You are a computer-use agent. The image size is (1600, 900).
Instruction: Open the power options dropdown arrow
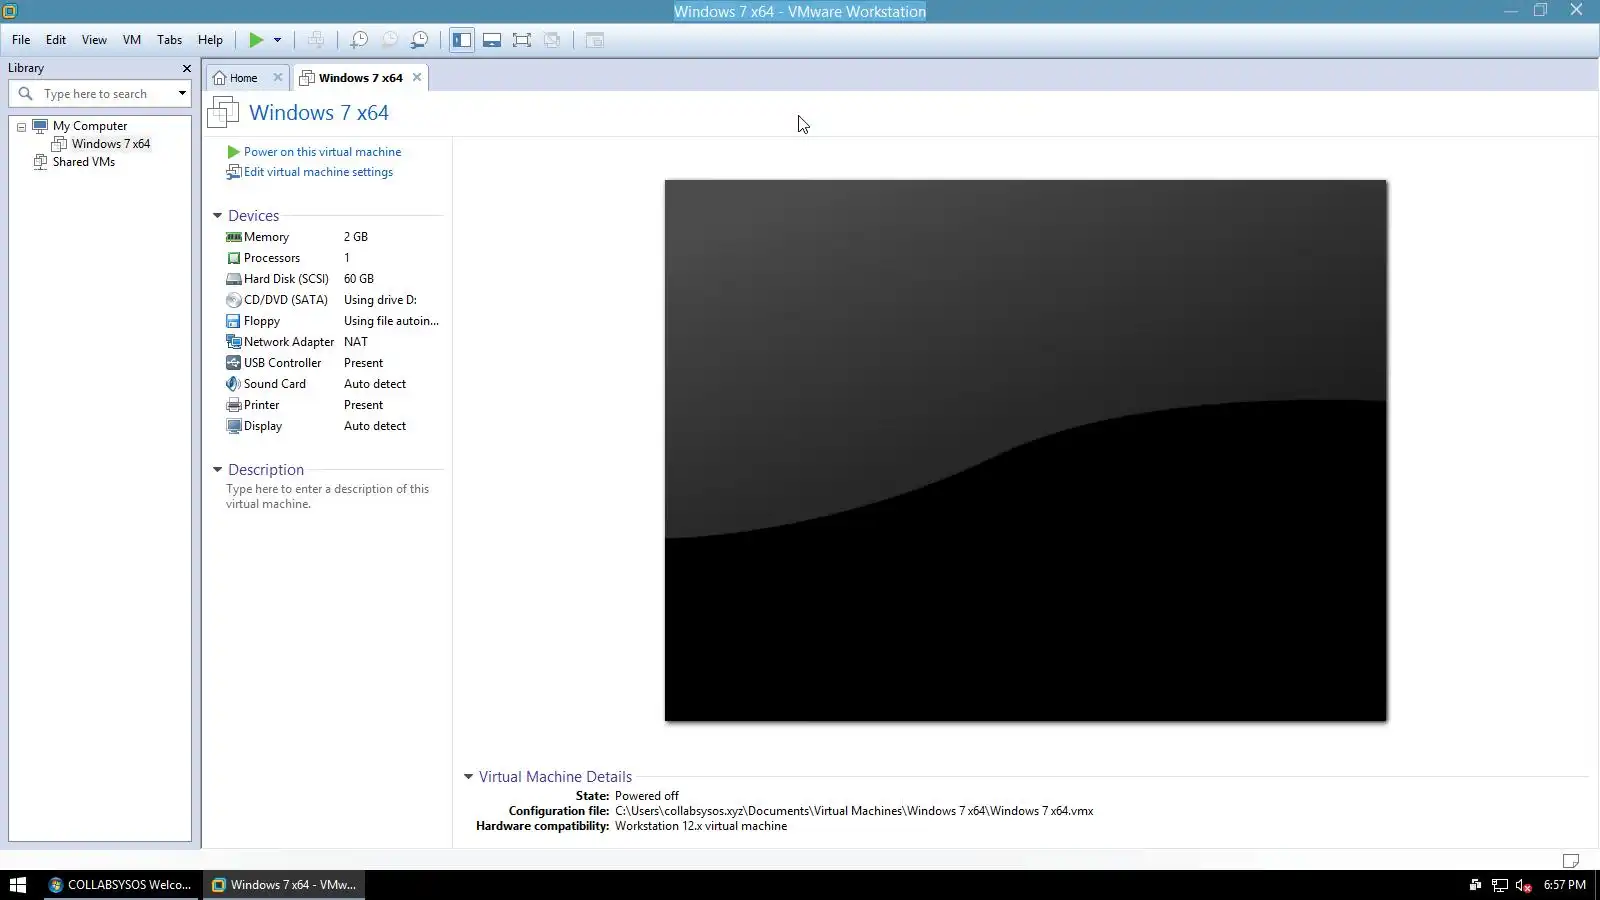click(278, 40)
